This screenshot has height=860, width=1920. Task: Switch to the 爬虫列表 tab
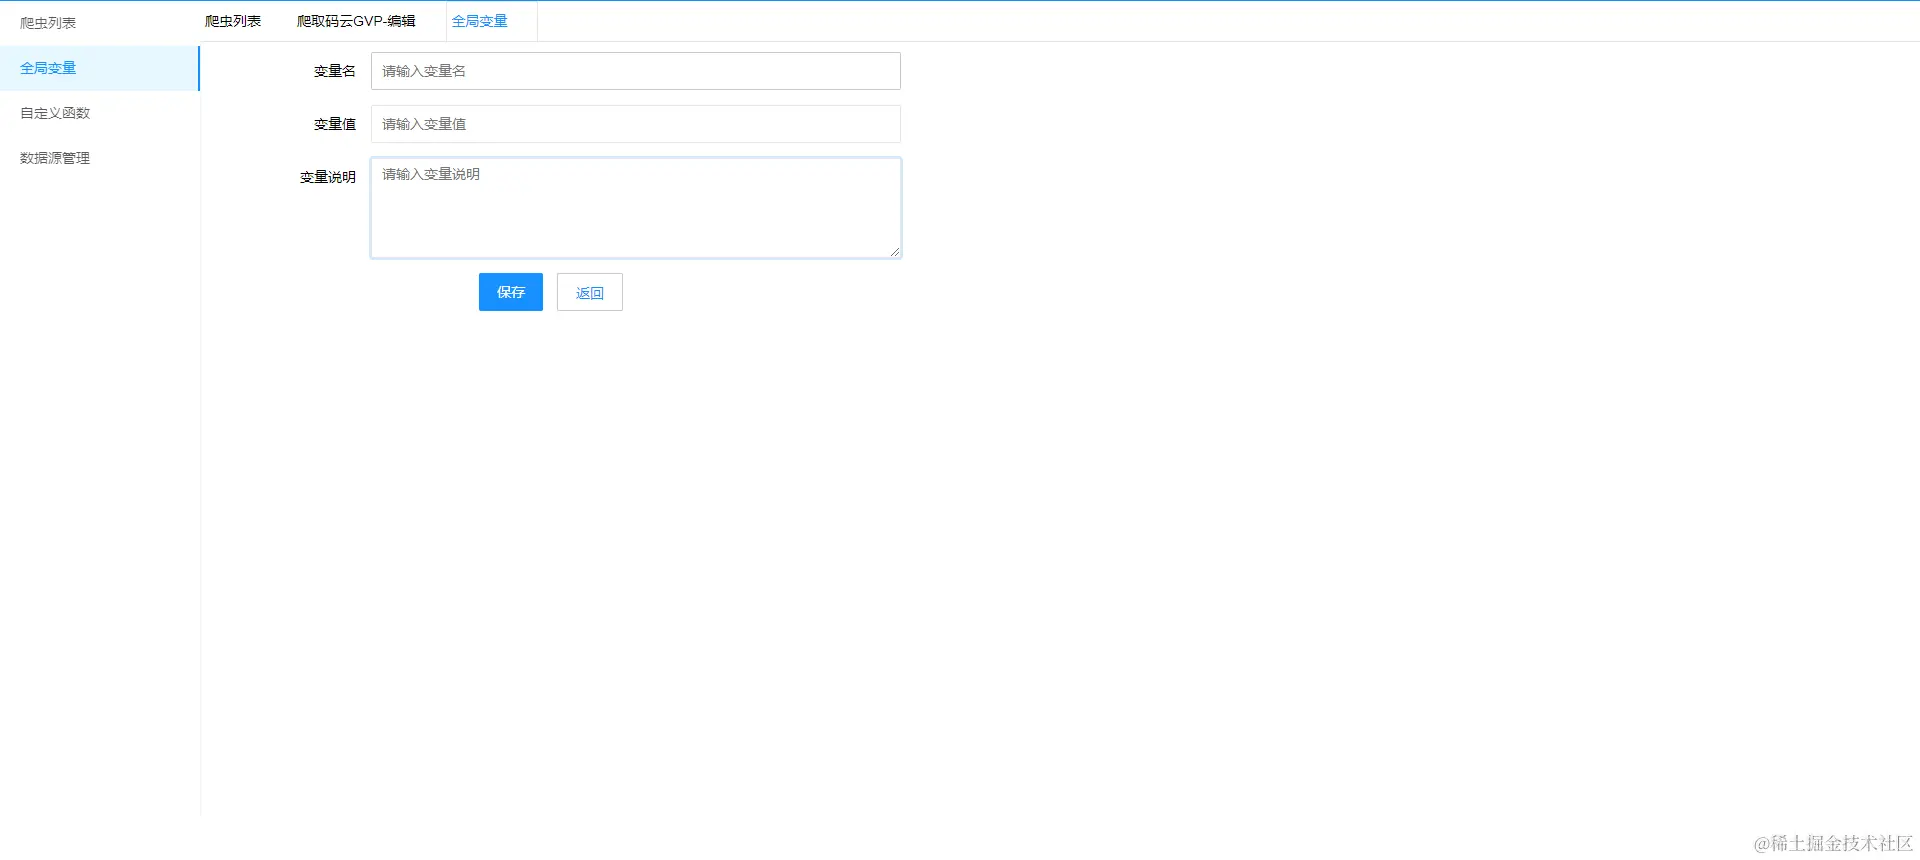tap(233, 21)
